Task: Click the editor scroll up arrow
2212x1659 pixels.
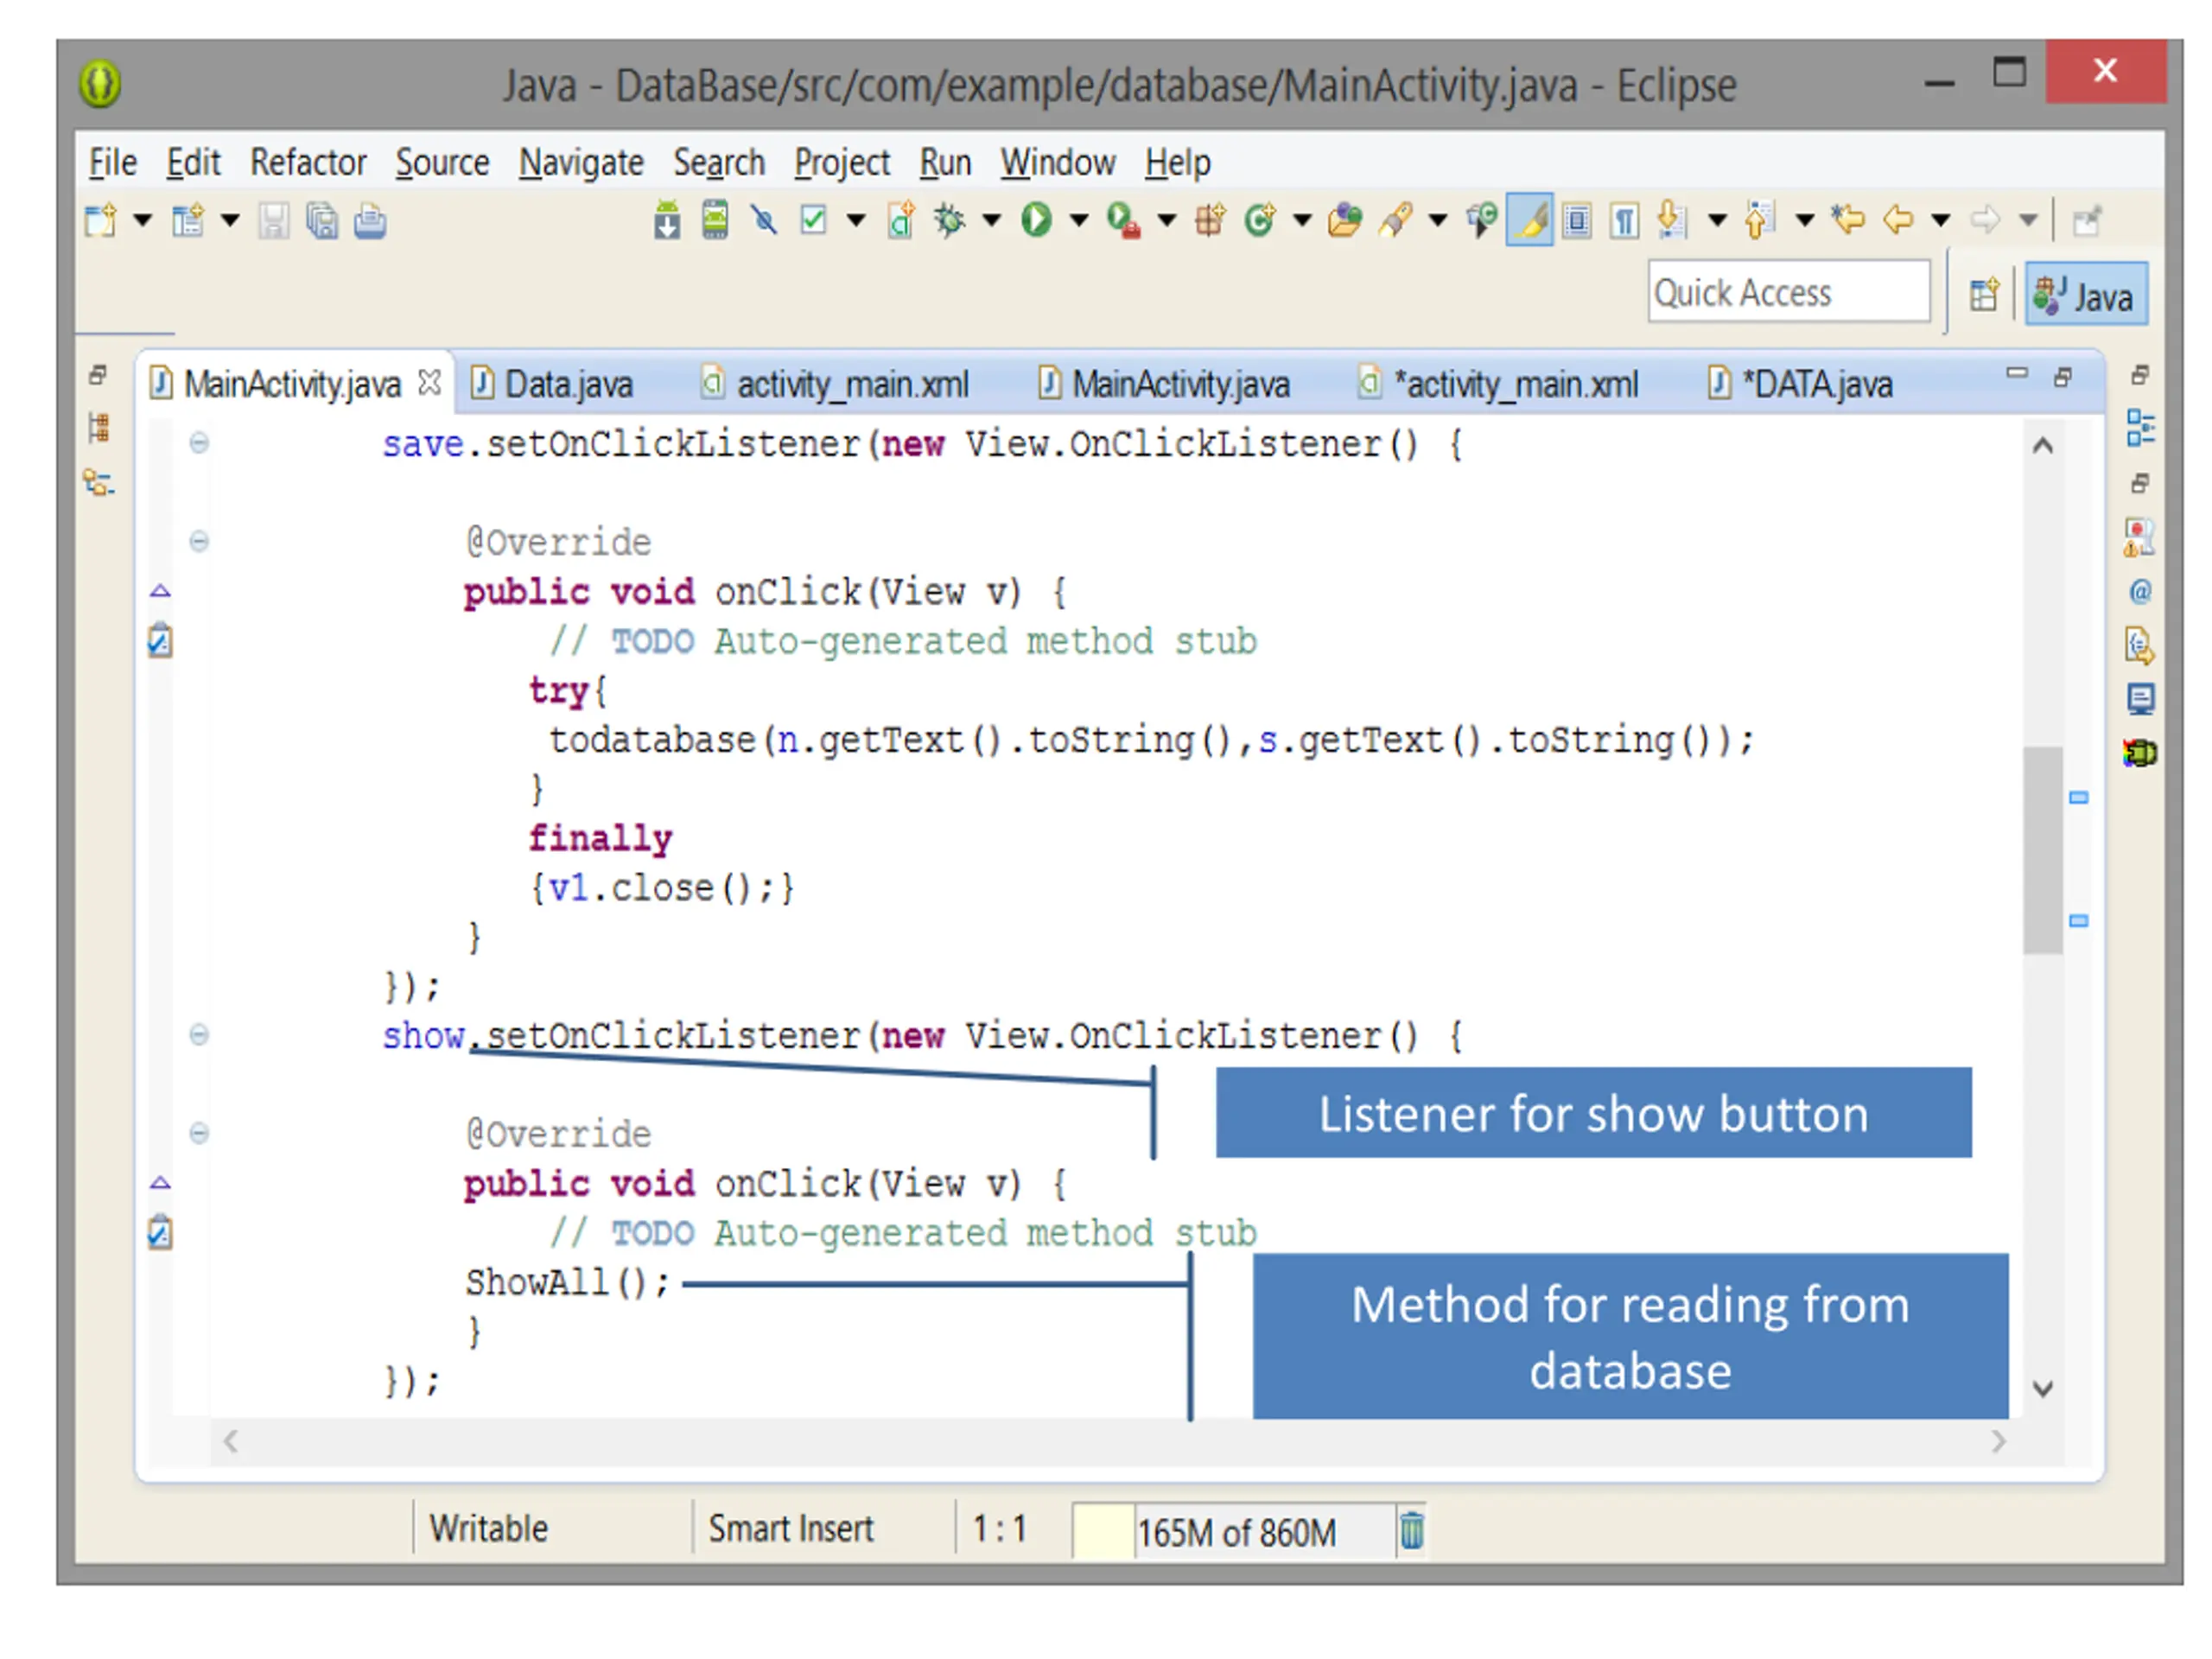Action: tap(2043, 446)
